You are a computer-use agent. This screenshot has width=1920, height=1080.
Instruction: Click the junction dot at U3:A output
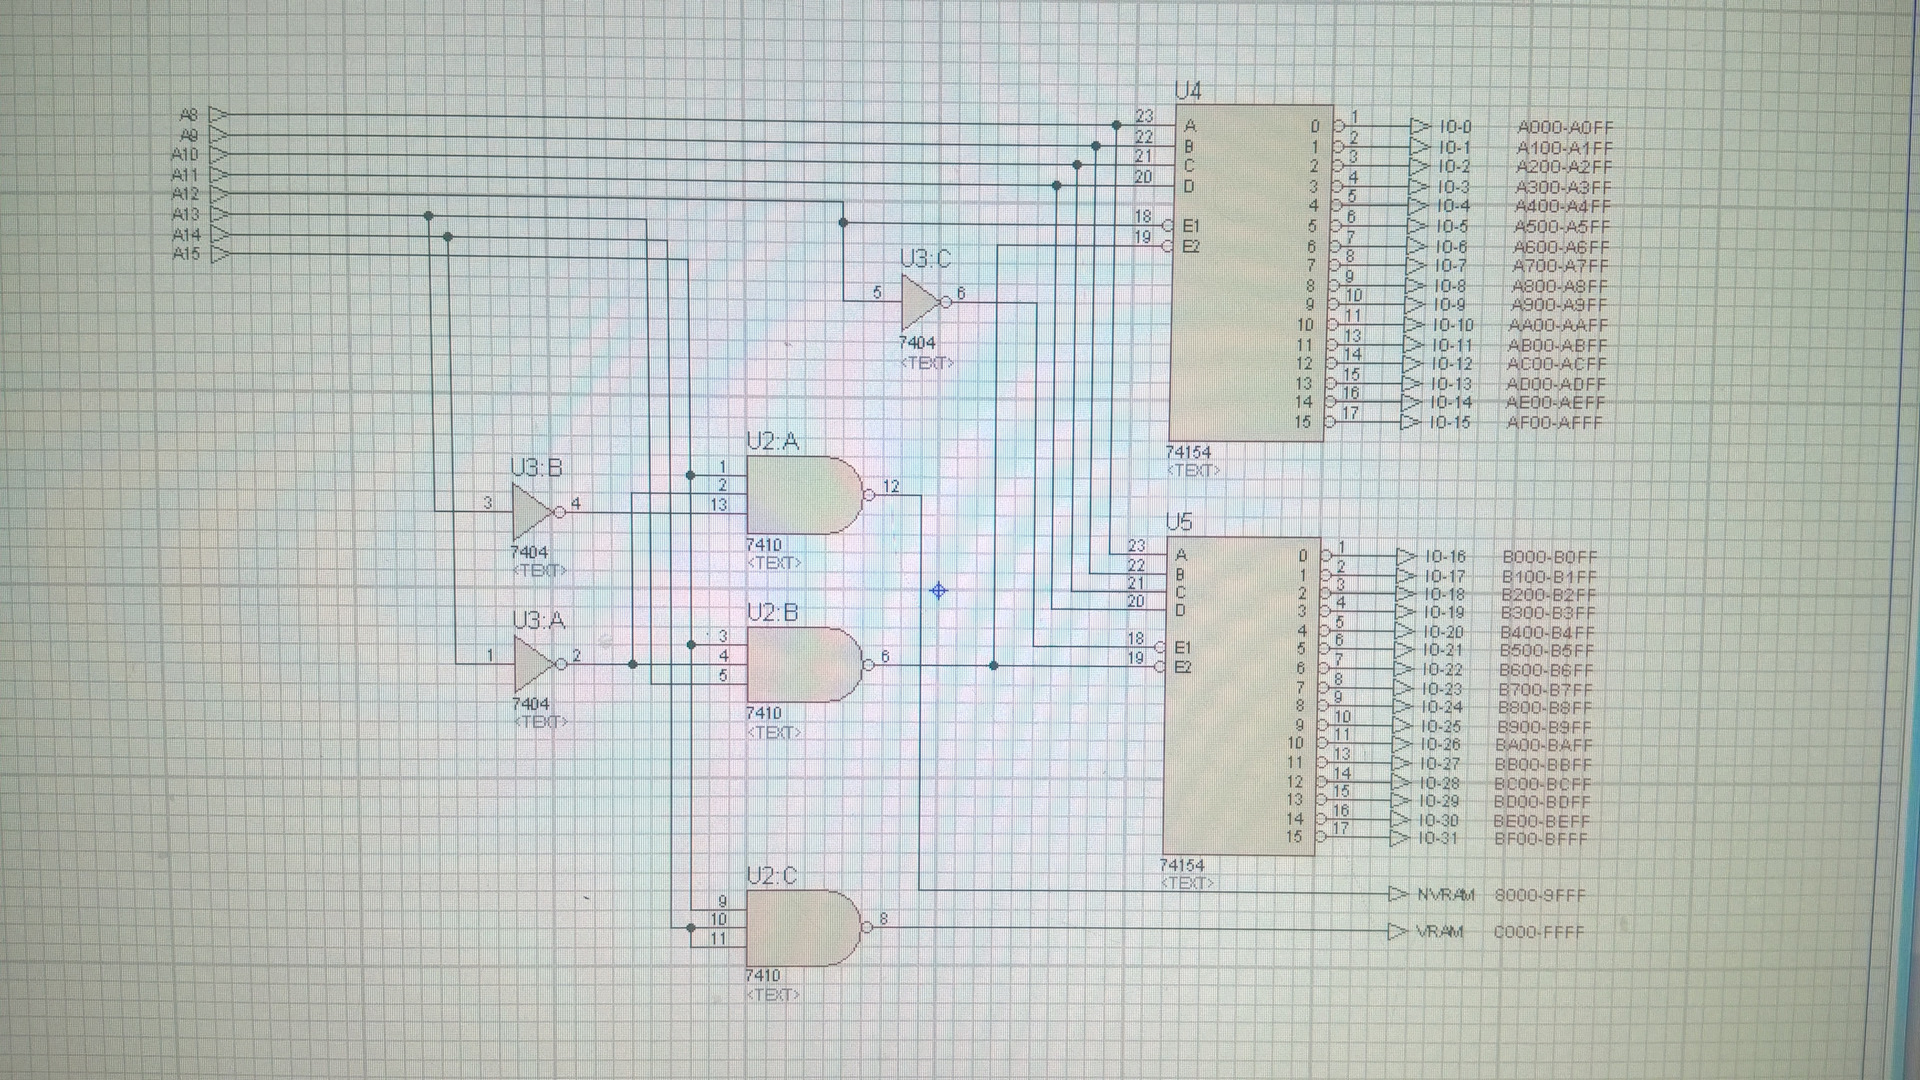click(632, 664)
